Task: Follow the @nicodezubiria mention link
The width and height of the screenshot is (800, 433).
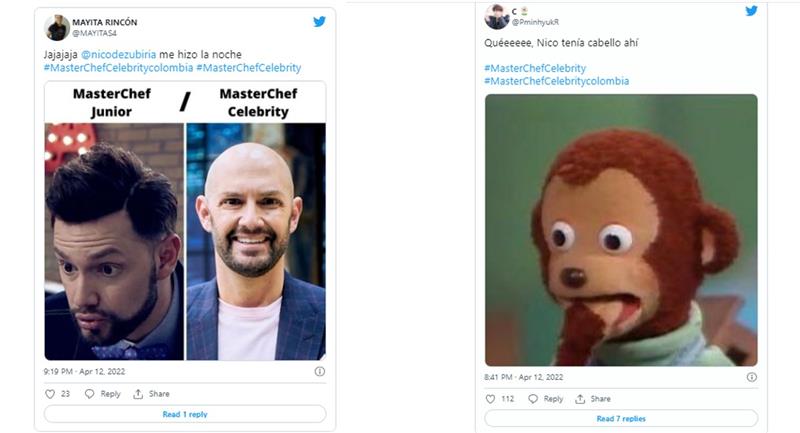Action: click(x=118, y=55)
